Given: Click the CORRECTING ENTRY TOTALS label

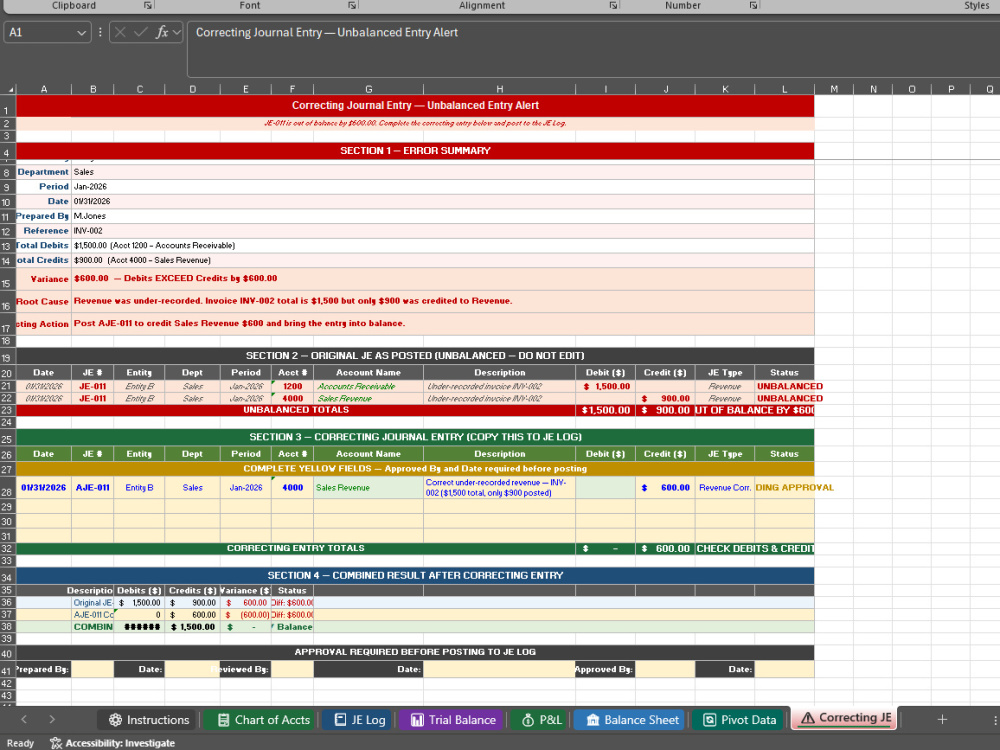Looking at the screenshot, I should click(x=296, y=548).
